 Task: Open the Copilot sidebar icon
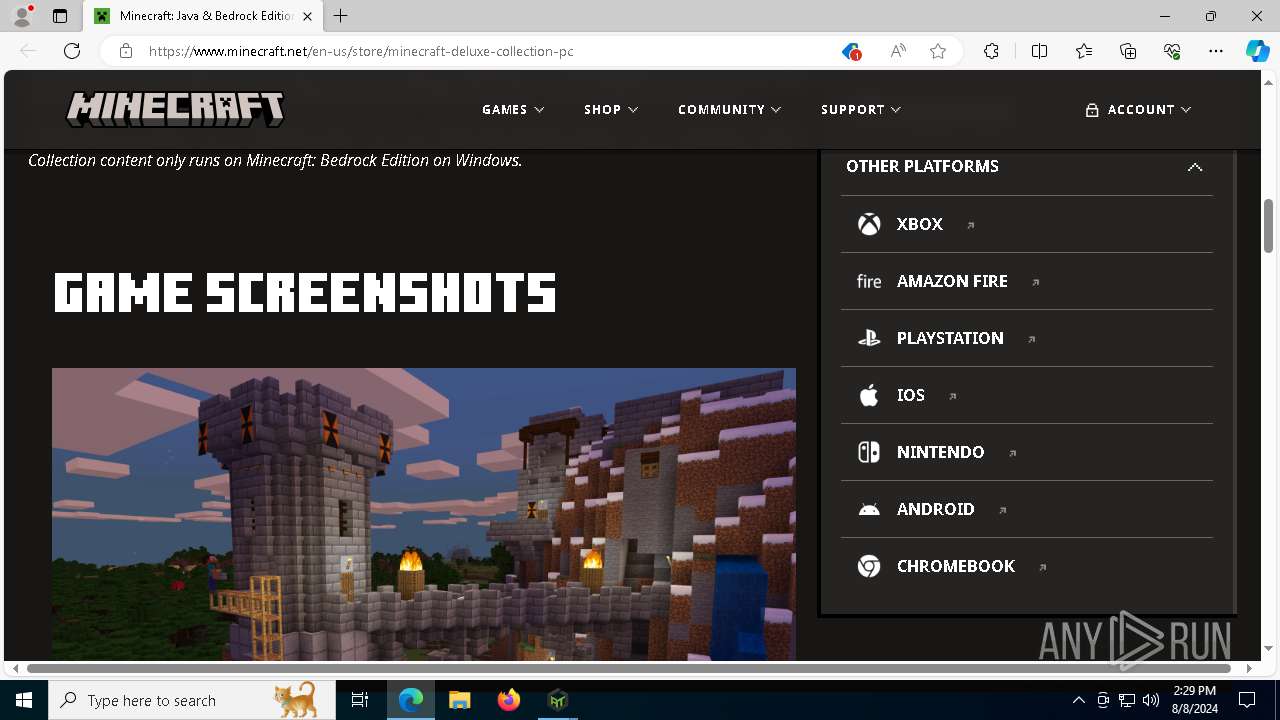tap(1258, 51)
